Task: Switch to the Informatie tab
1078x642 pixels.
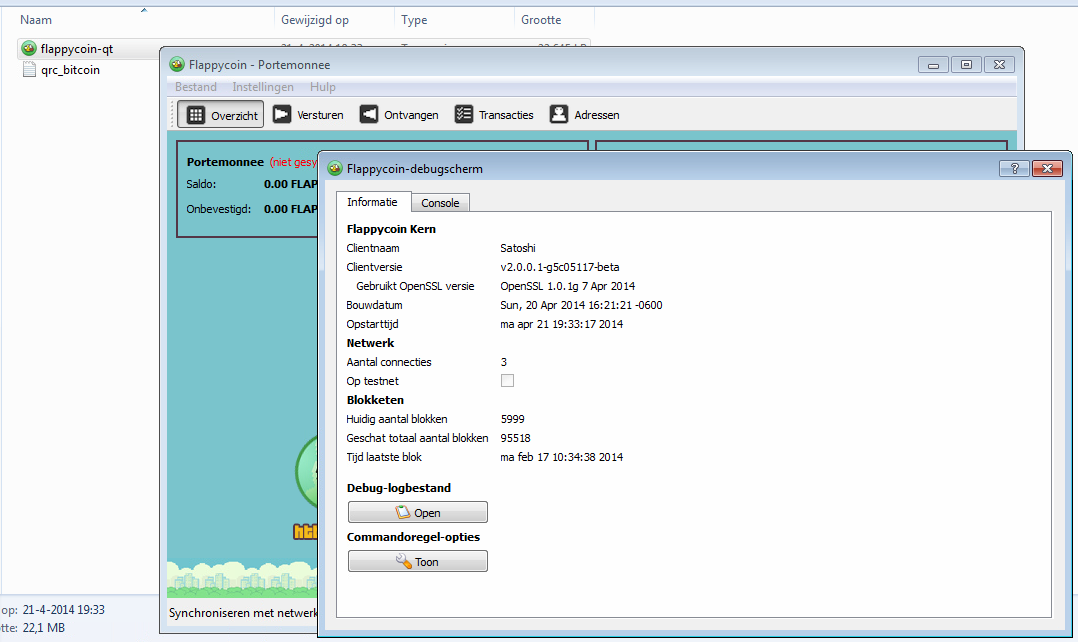Action: pos(372,202)
